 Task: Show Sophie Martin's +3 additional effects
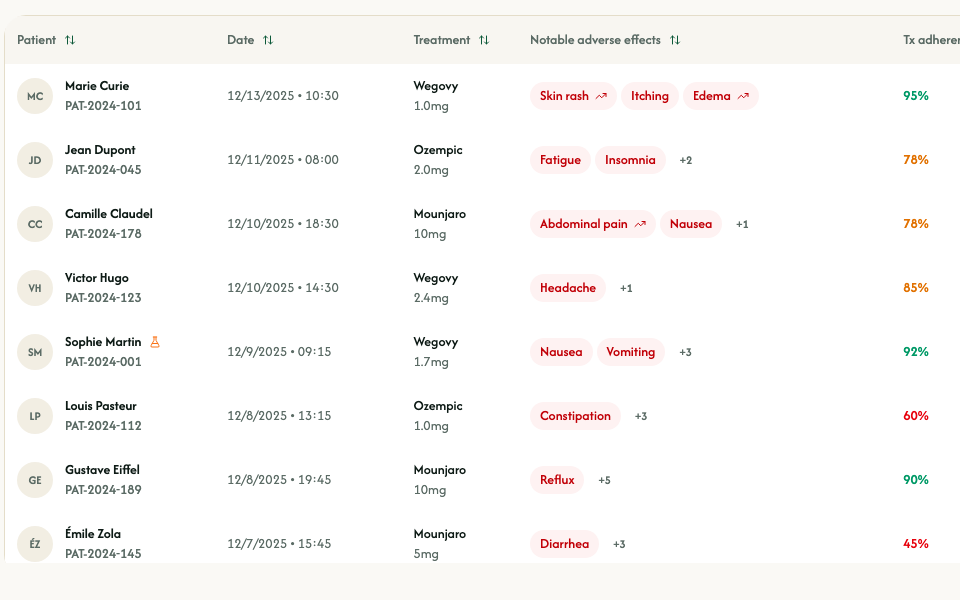click(686, 352)
